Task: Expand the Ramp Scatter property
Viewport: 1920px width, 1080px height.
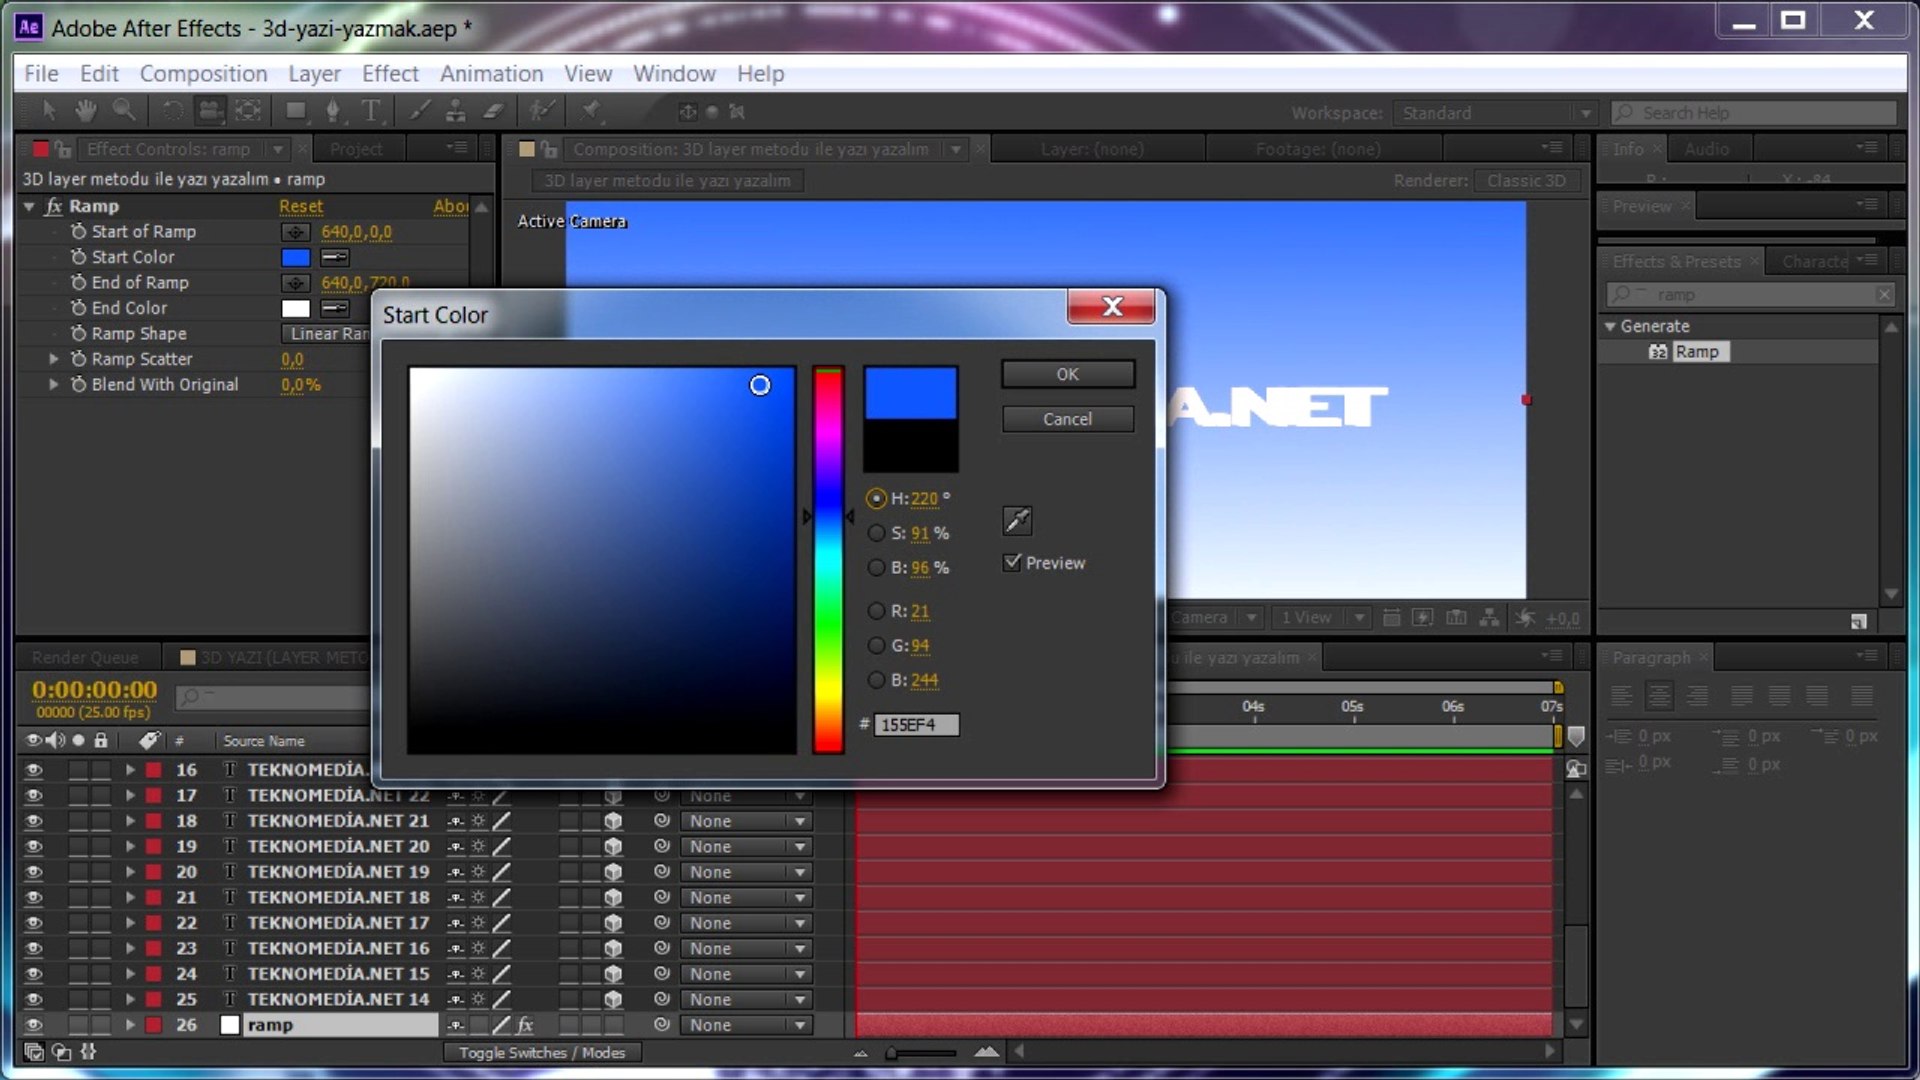Action: (54, 359)
